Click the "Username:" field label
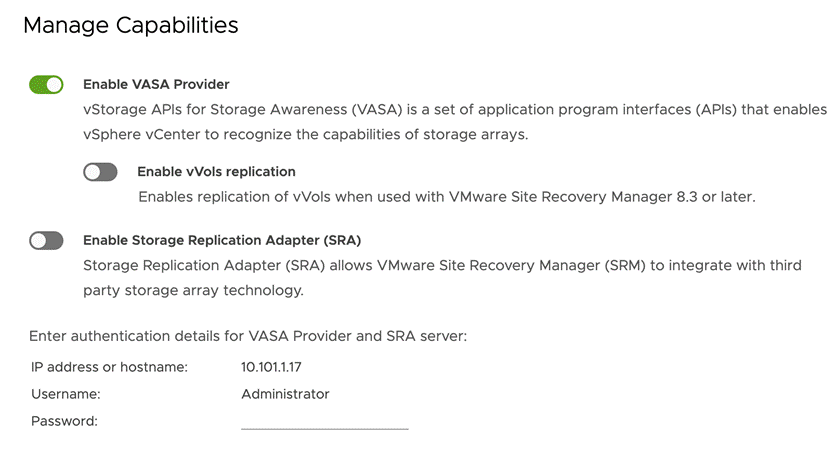This screenshot has height=449, width=837. 66,394
